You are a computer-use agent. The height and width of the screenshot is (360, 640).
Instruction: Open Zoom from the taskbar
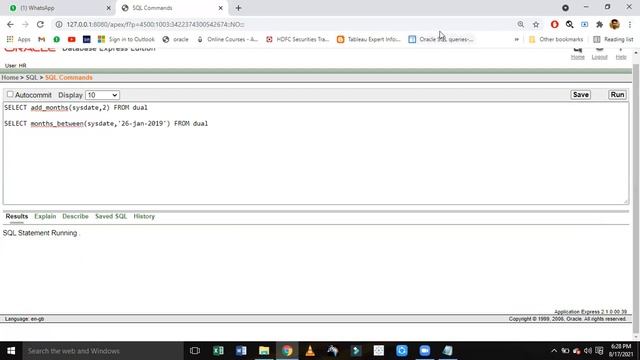424,351
